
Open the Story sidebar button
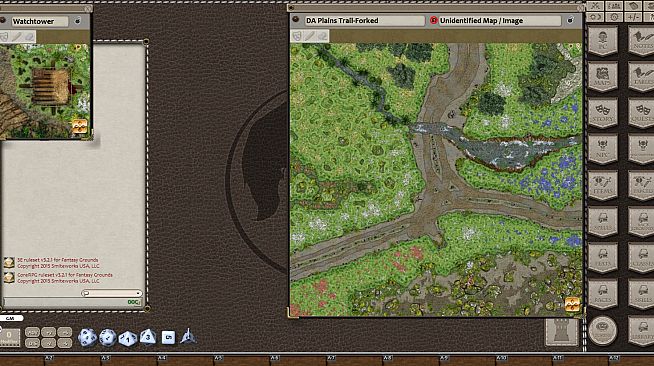[603, 113]
